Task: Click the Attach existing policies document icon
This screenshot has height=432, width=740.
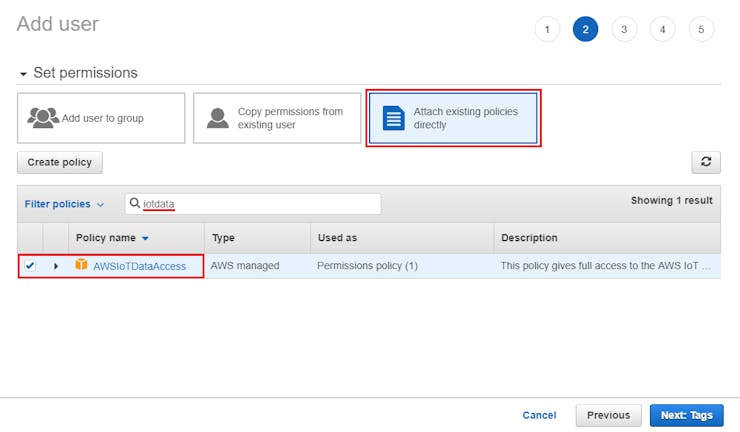Action: (394, 118)
